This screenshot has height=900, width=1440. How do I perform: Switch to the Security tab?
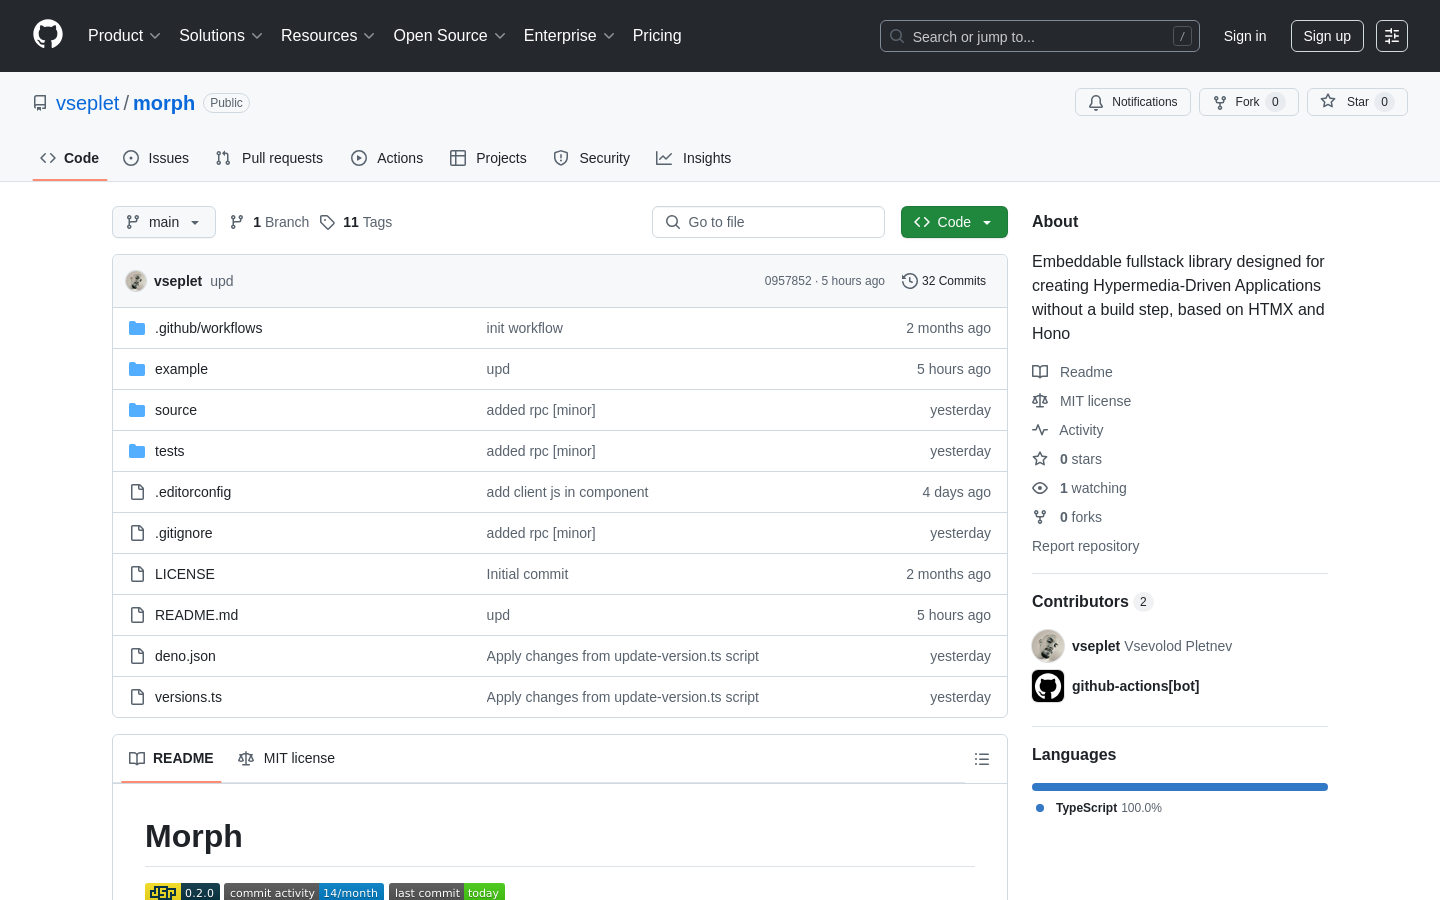pos(591,158)
